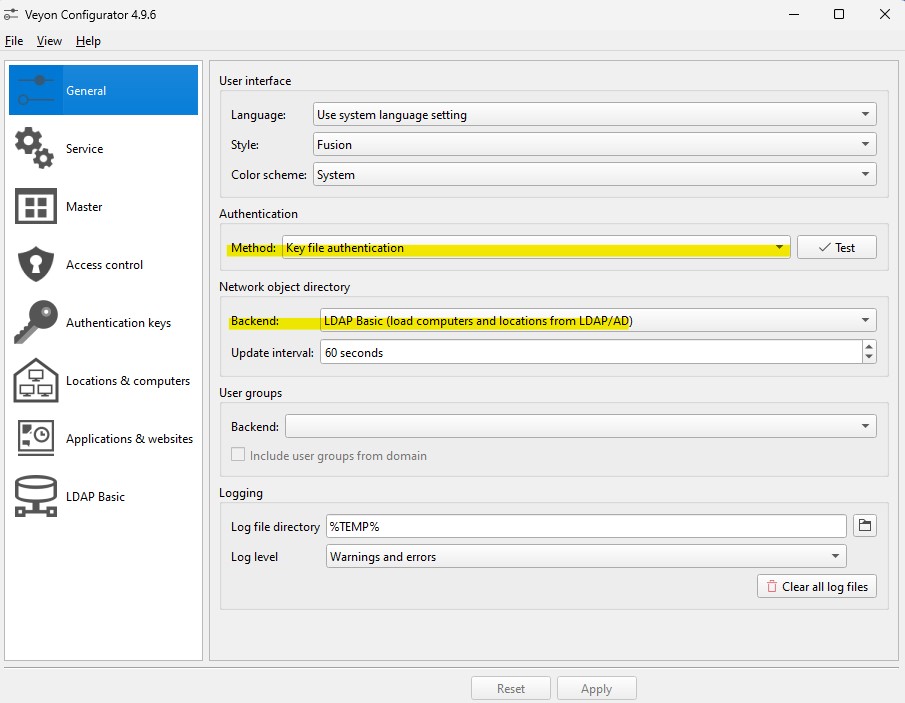Expand the Style combo box
The image size is (905, 703).
pos(594,144)
